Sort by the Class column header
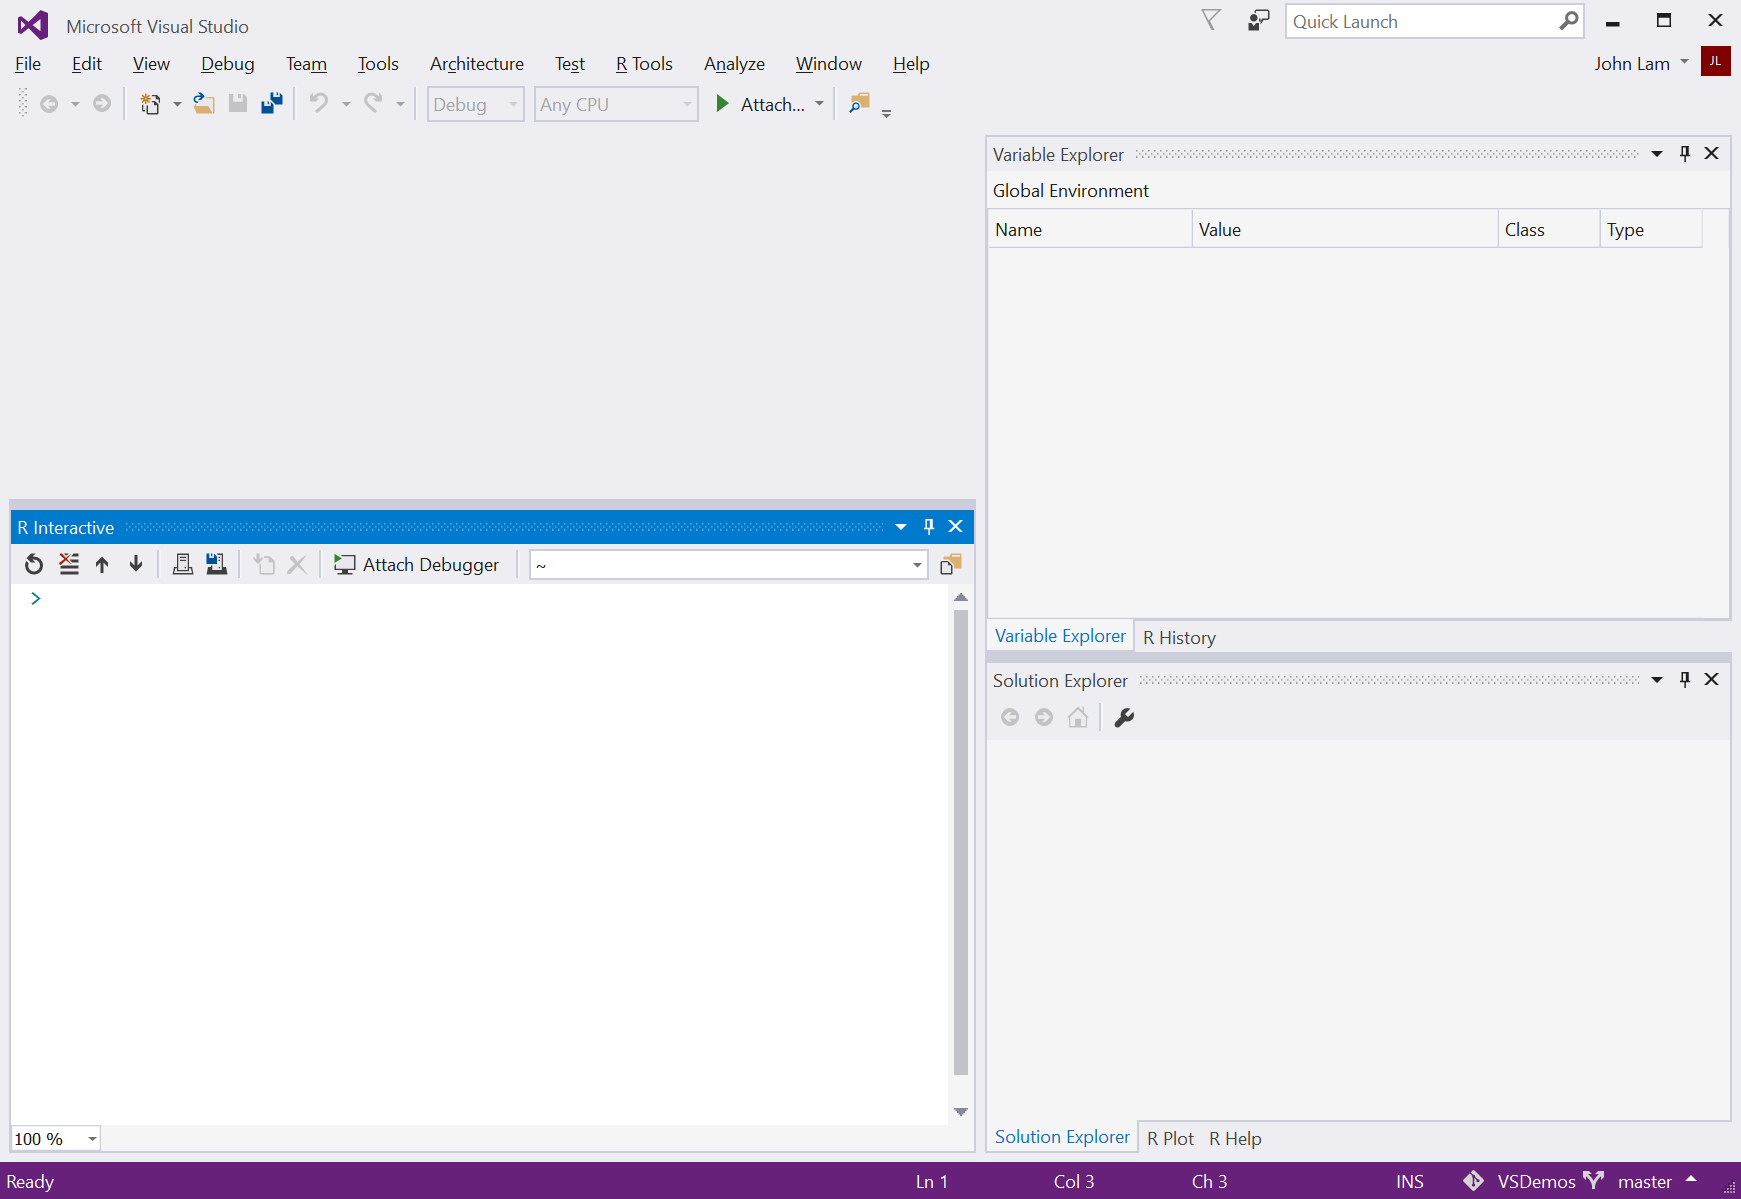The image size is (1741, 1199). pos(1549,230)
